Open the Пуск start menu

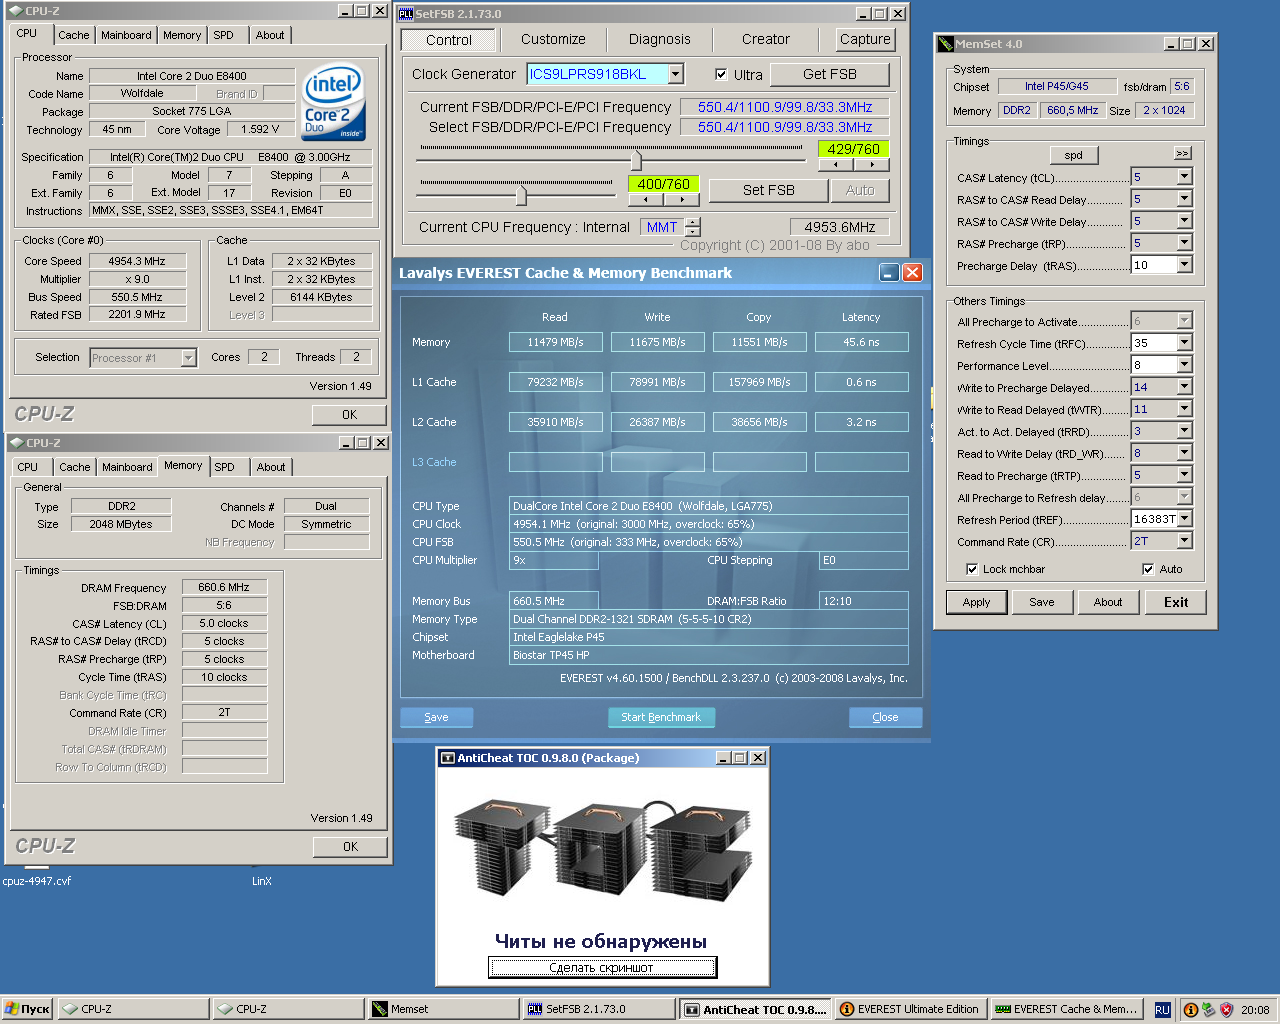(27, 1009)
